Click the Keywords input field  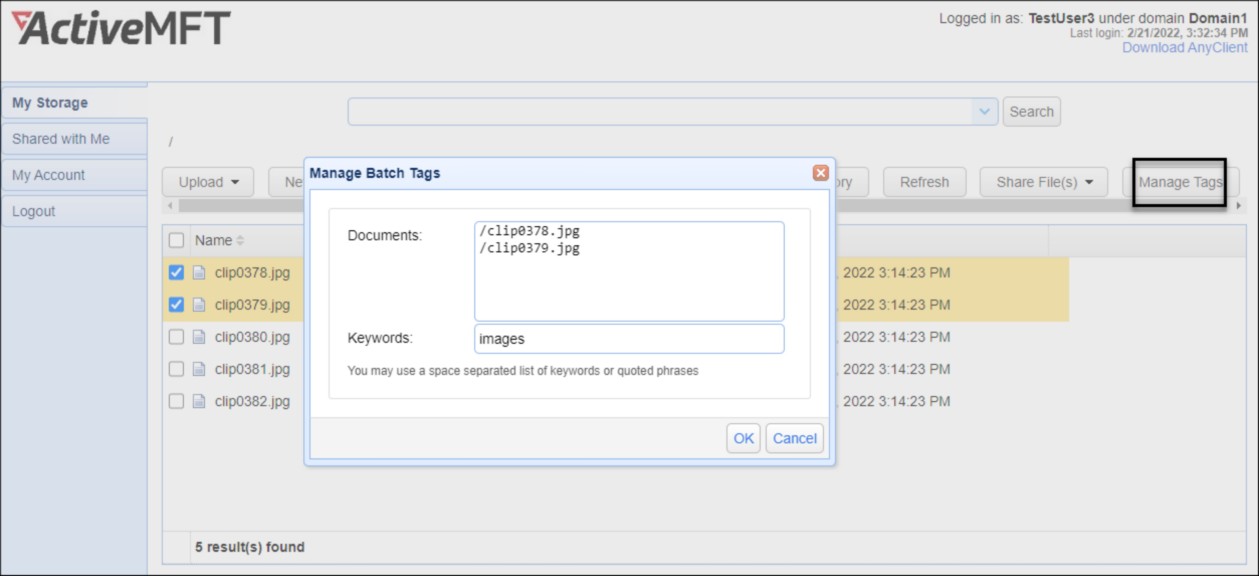629,339
